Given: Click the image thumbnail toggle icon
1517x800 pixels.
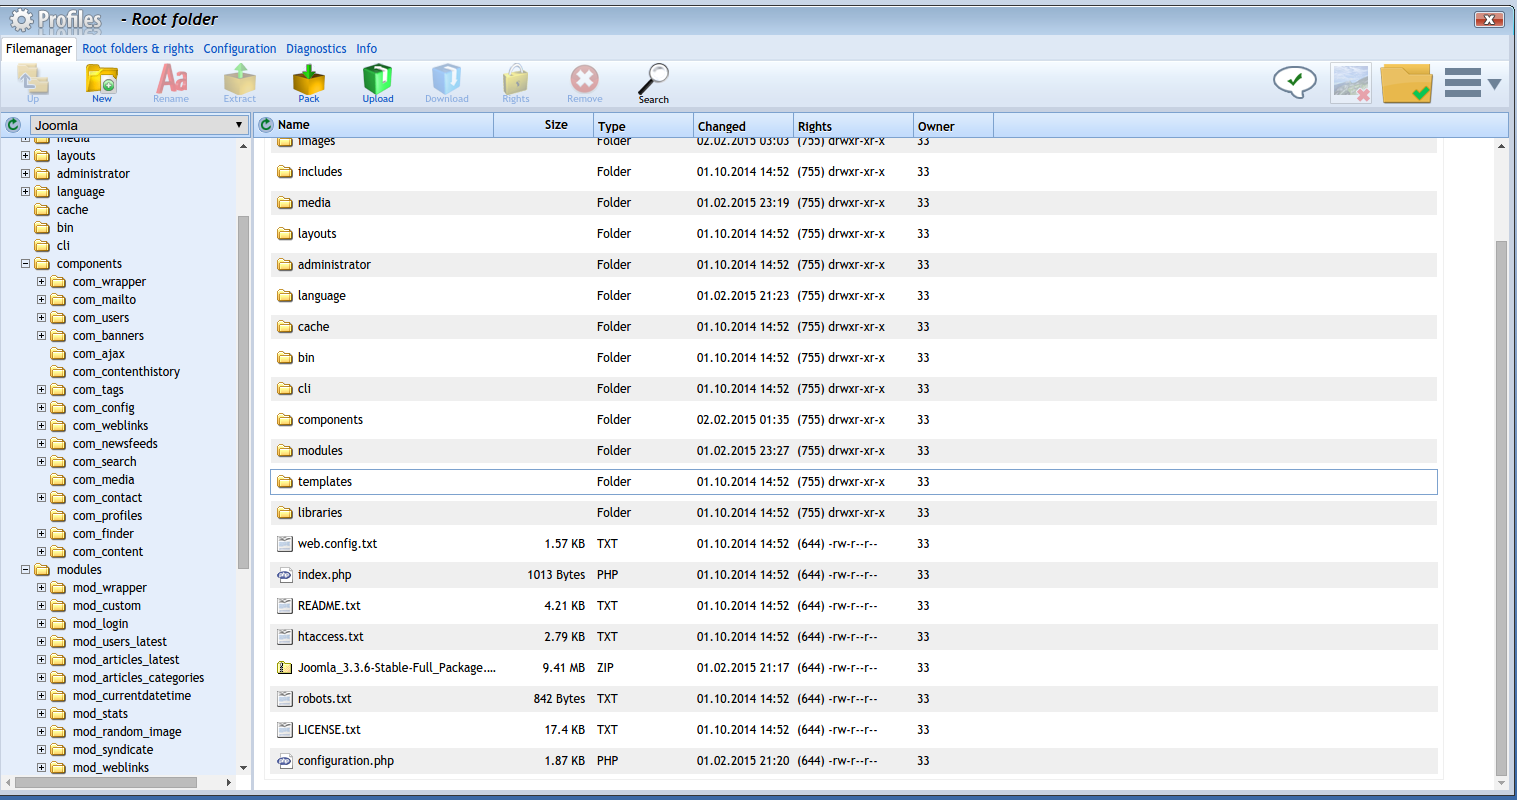Looking at the screenshot, I should click(x=1351, y=83).
